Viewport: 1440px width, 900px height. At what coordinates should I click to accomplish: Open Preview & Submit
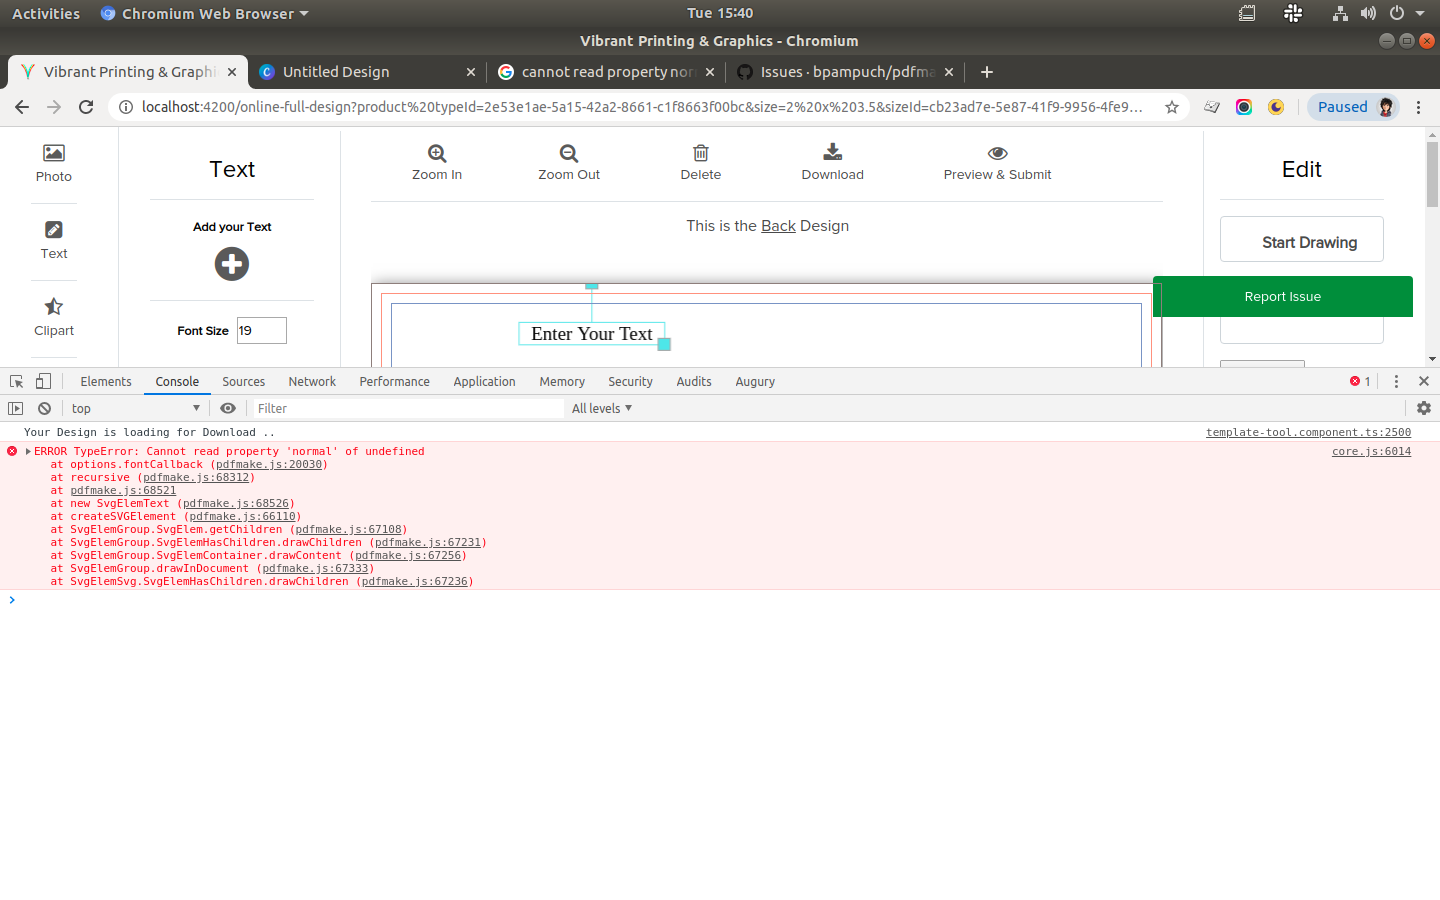997,162
